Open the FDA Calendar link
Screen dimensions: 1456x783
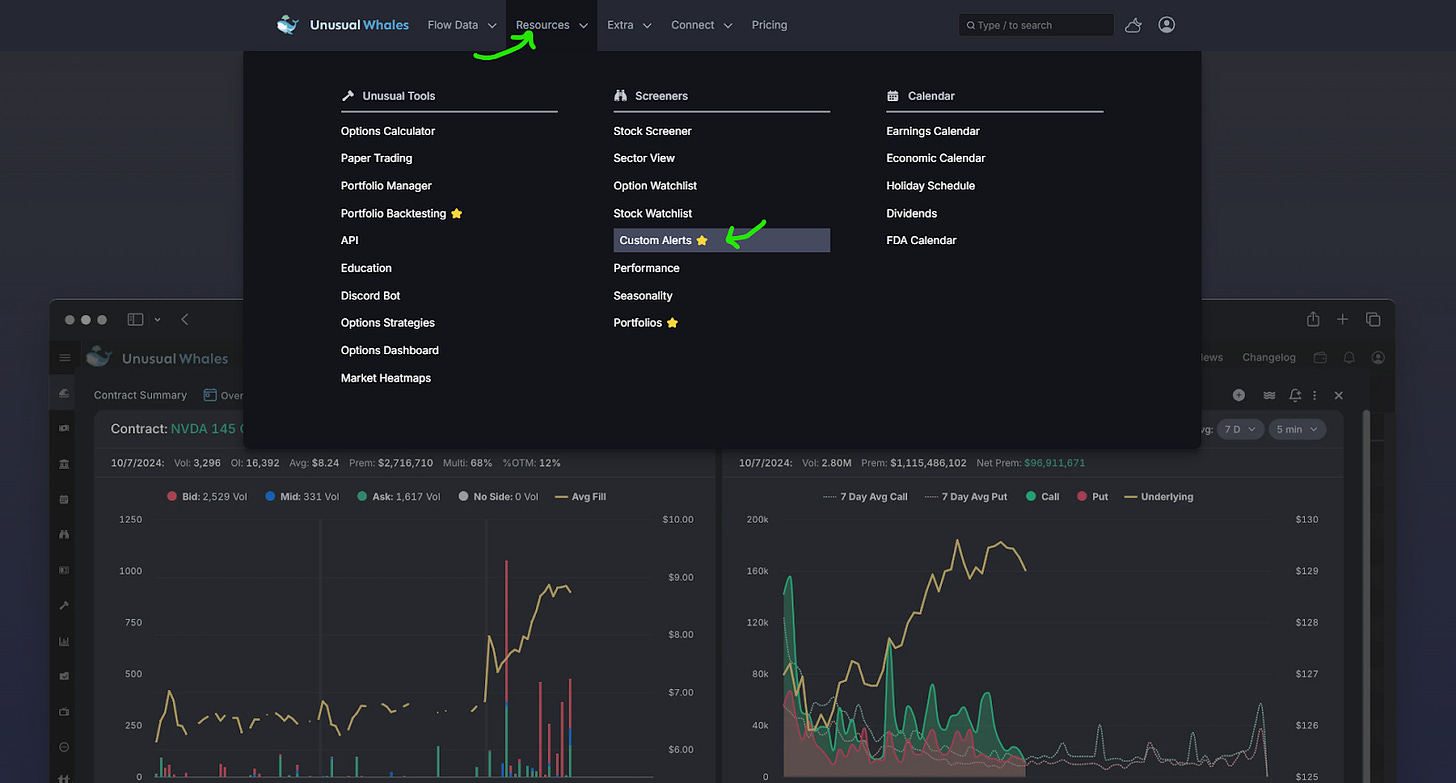click(x=921, y=240)
